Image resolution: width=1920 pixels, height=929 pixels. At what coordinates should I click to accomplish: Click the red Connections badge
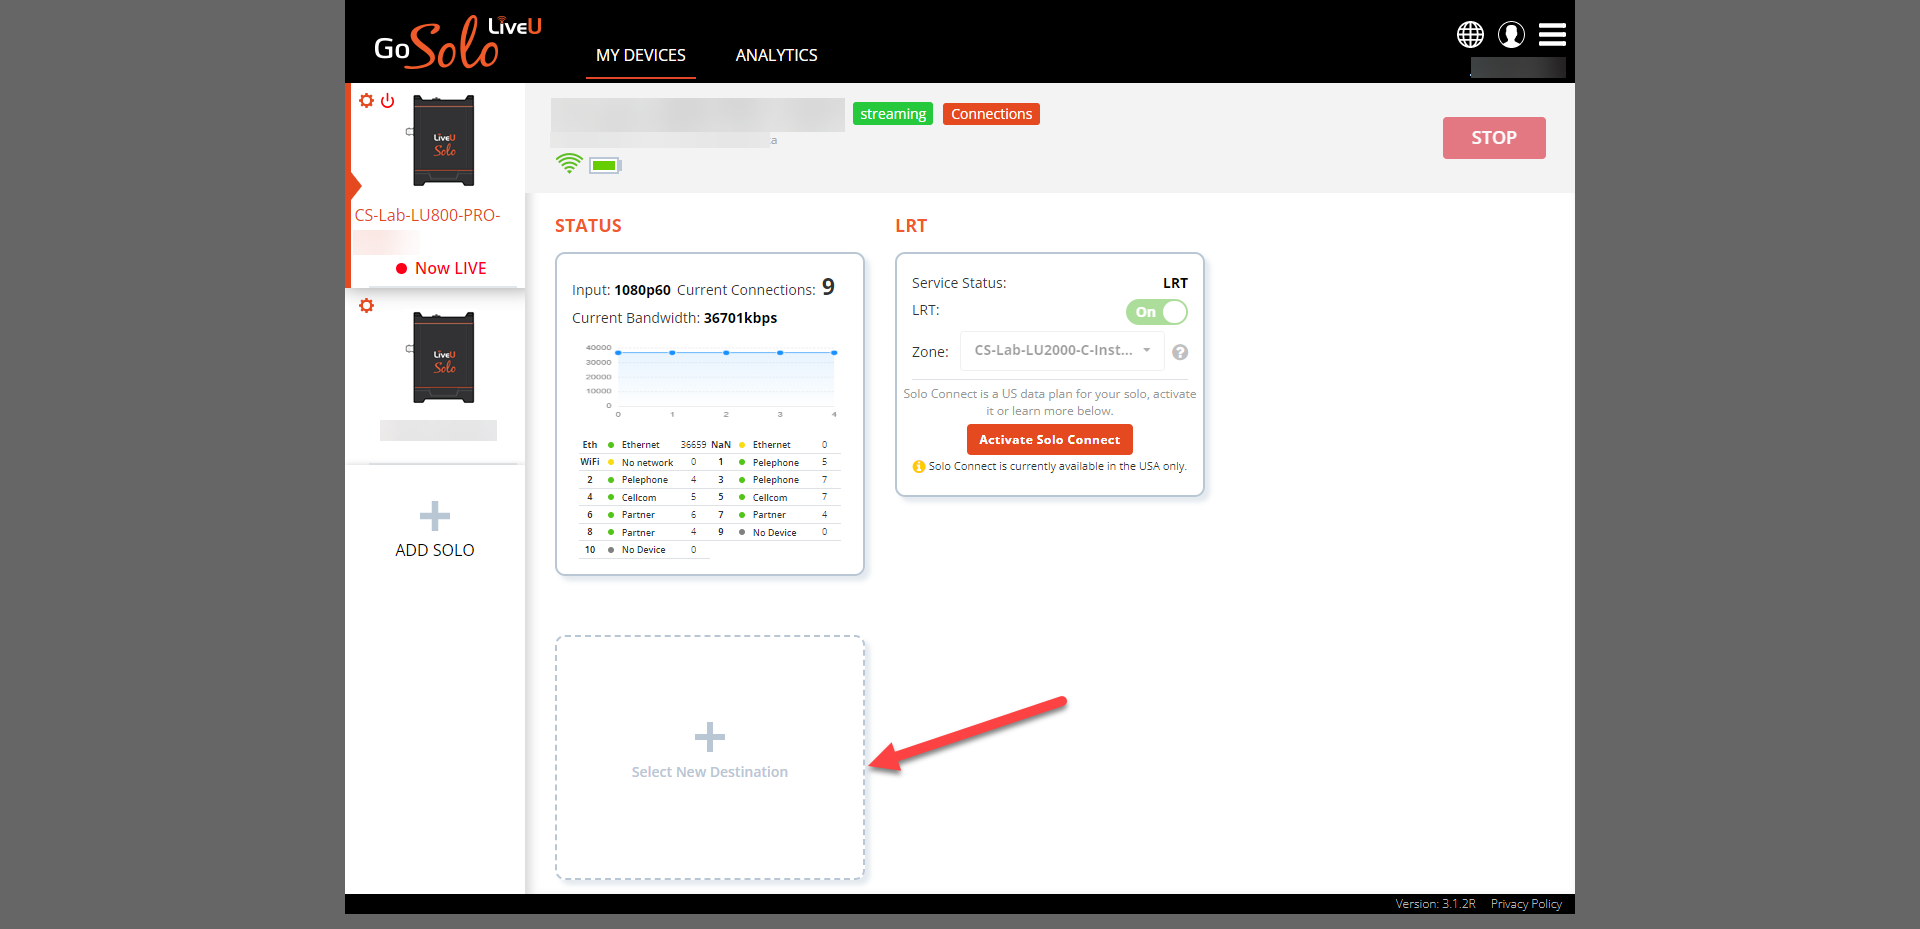[x=991, y=114]
